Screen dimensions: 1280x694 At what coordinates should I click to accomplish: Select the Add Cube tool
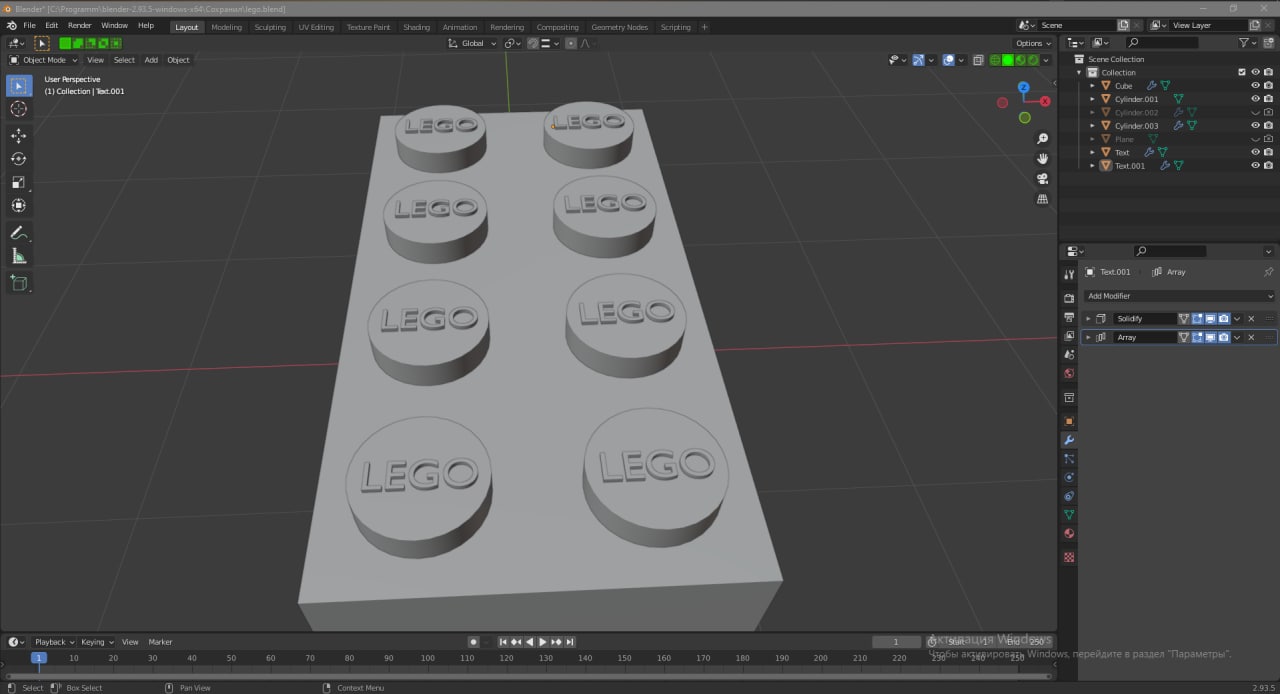click(x=19, y=283)
